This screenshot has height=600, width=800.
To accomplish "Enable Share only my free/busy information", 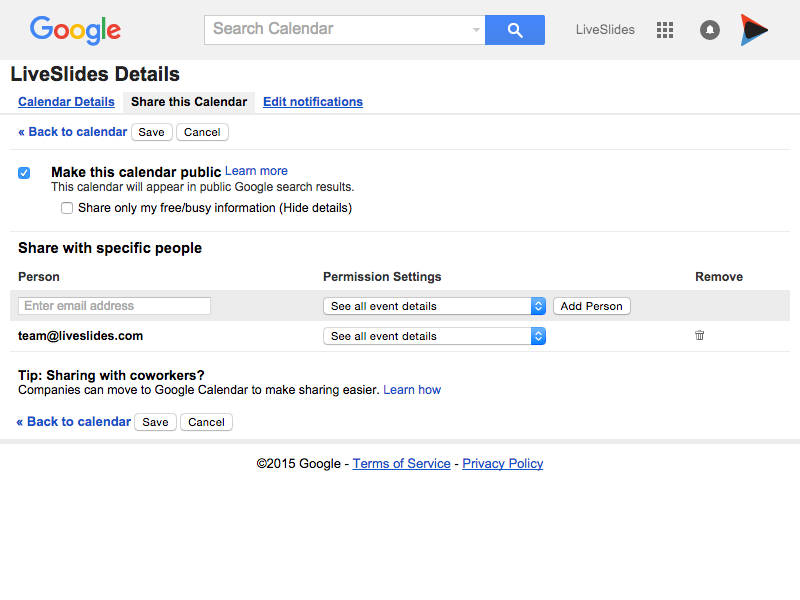I will (67, 208).
